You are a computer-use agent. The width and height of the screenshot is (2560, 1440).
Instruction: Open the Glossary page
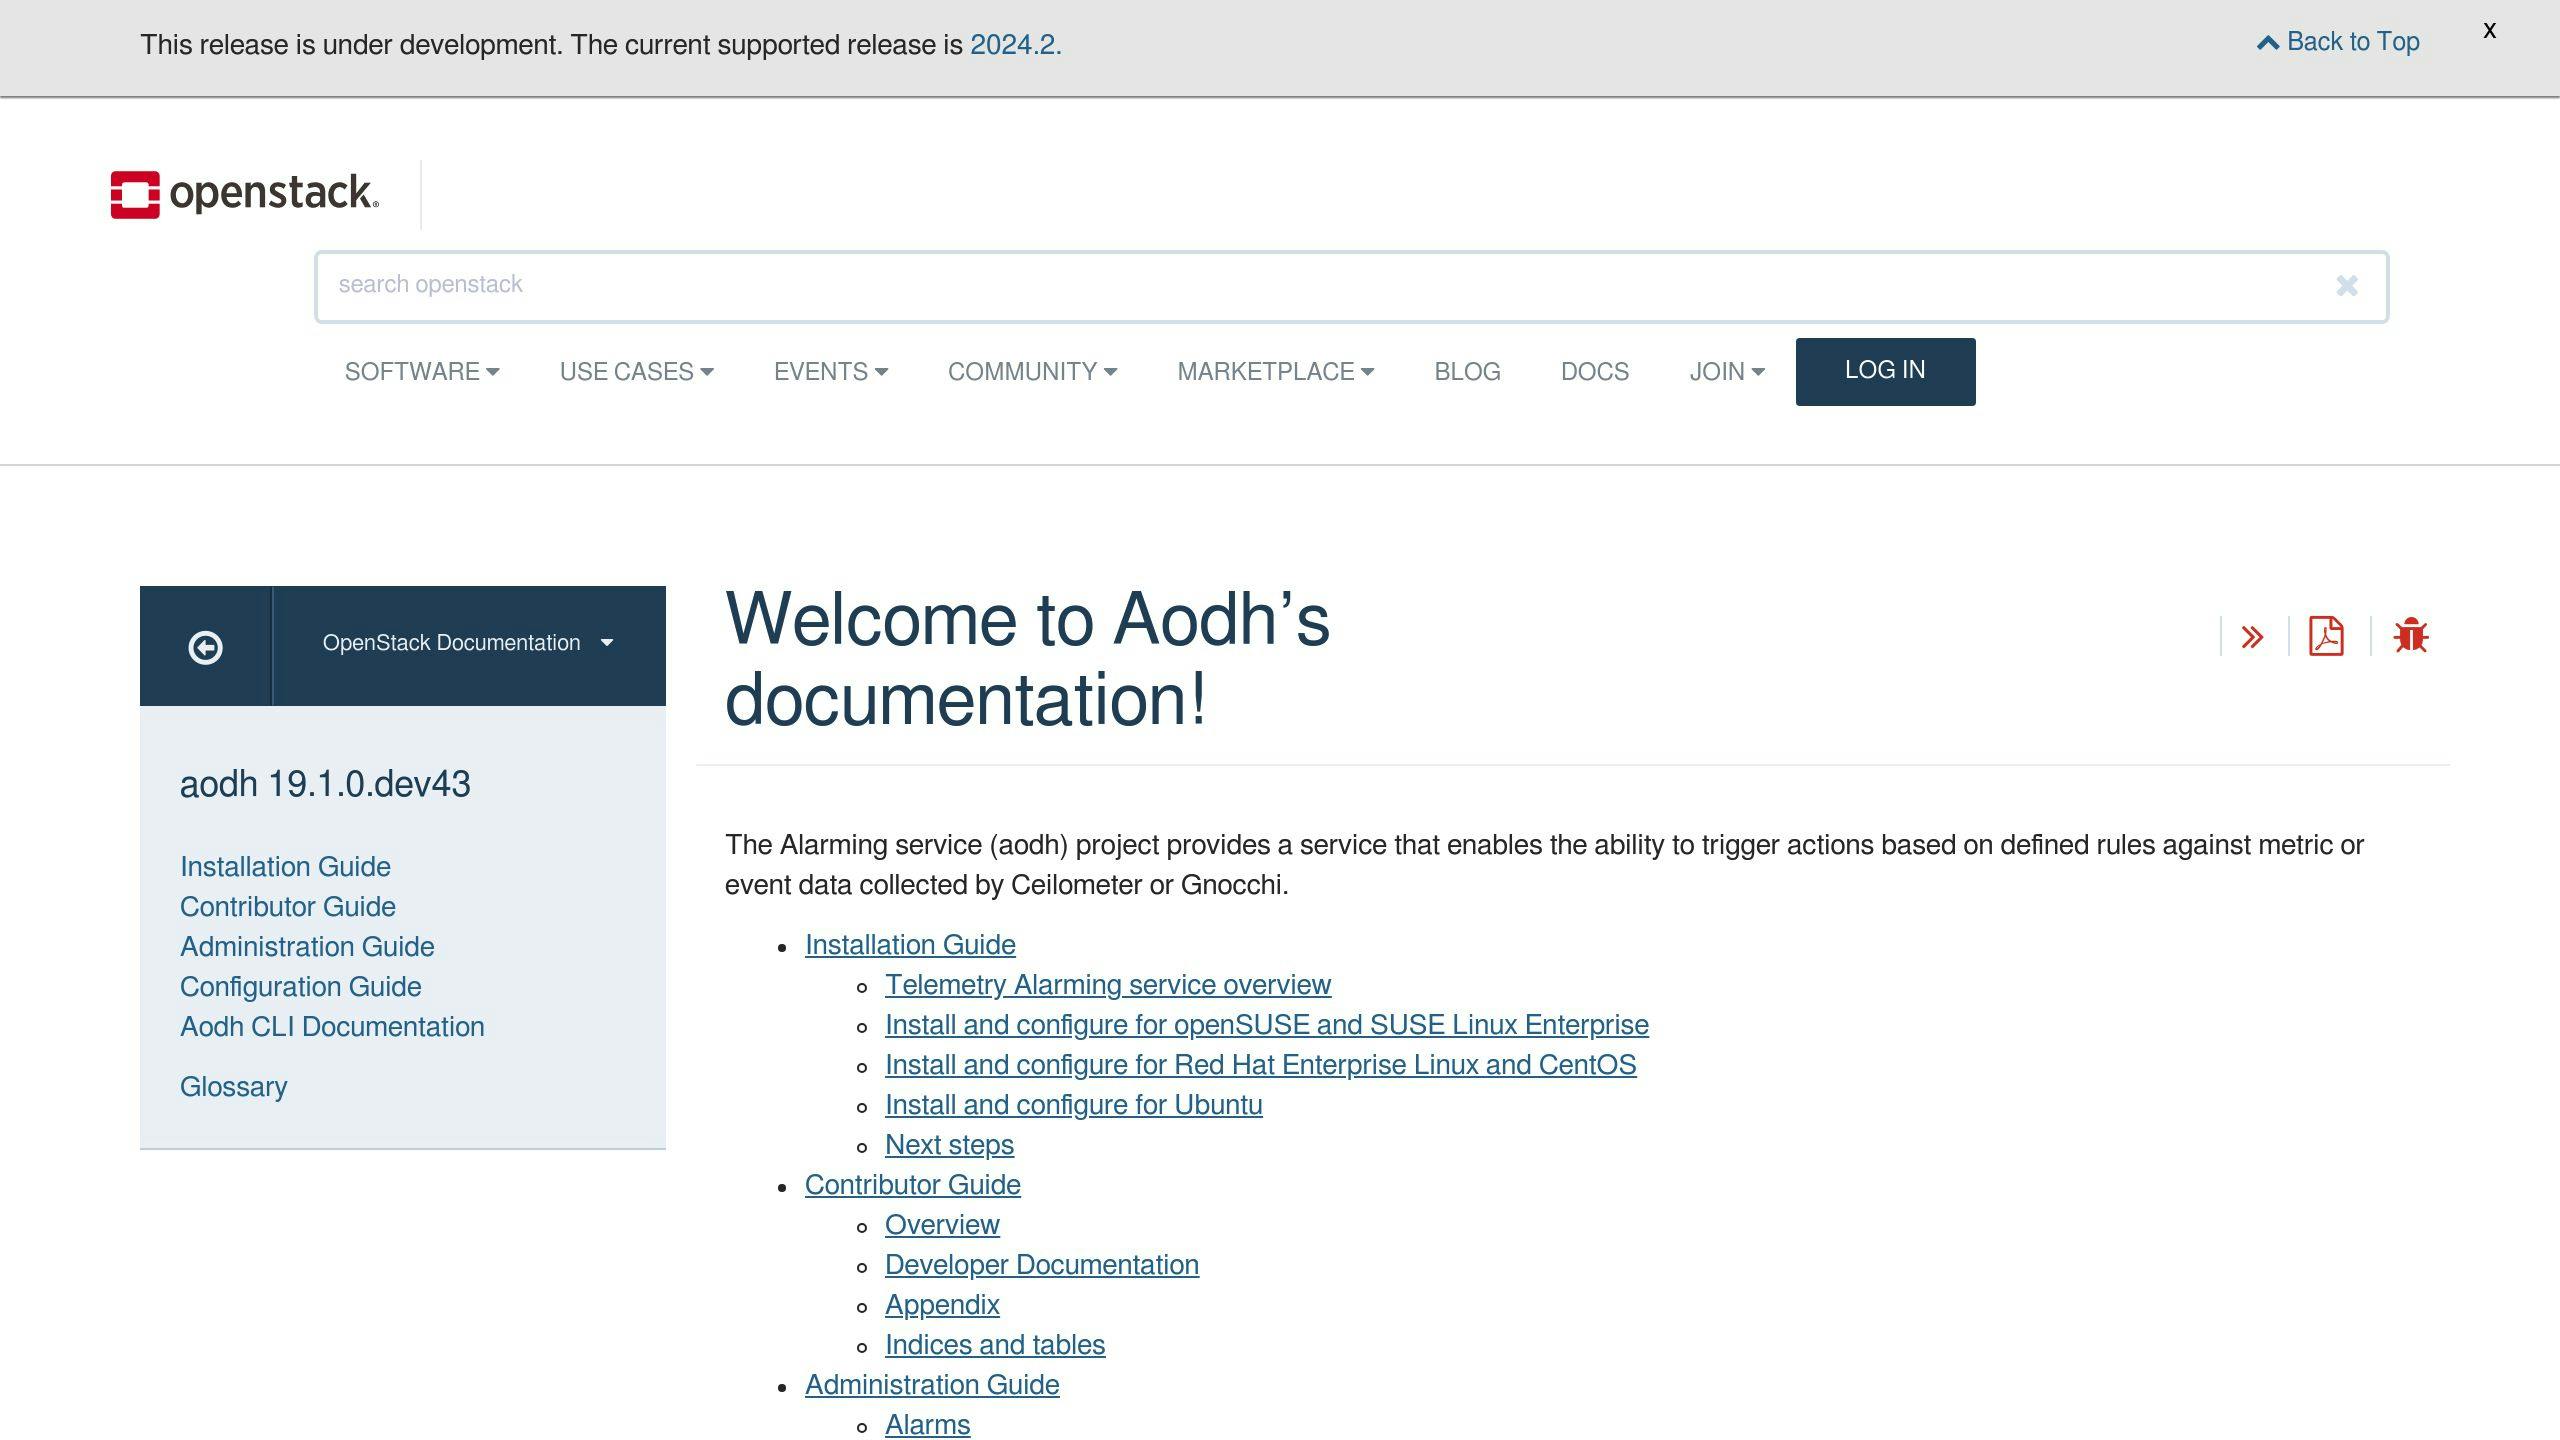(x=233, y=1086)
